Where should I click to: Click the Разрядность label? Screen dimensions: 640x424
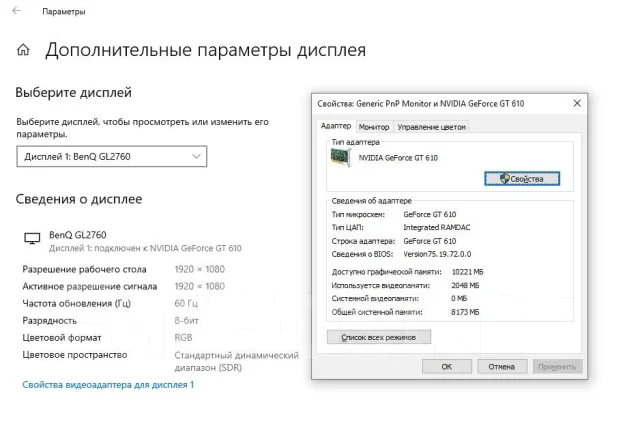[x=49, y=320]
